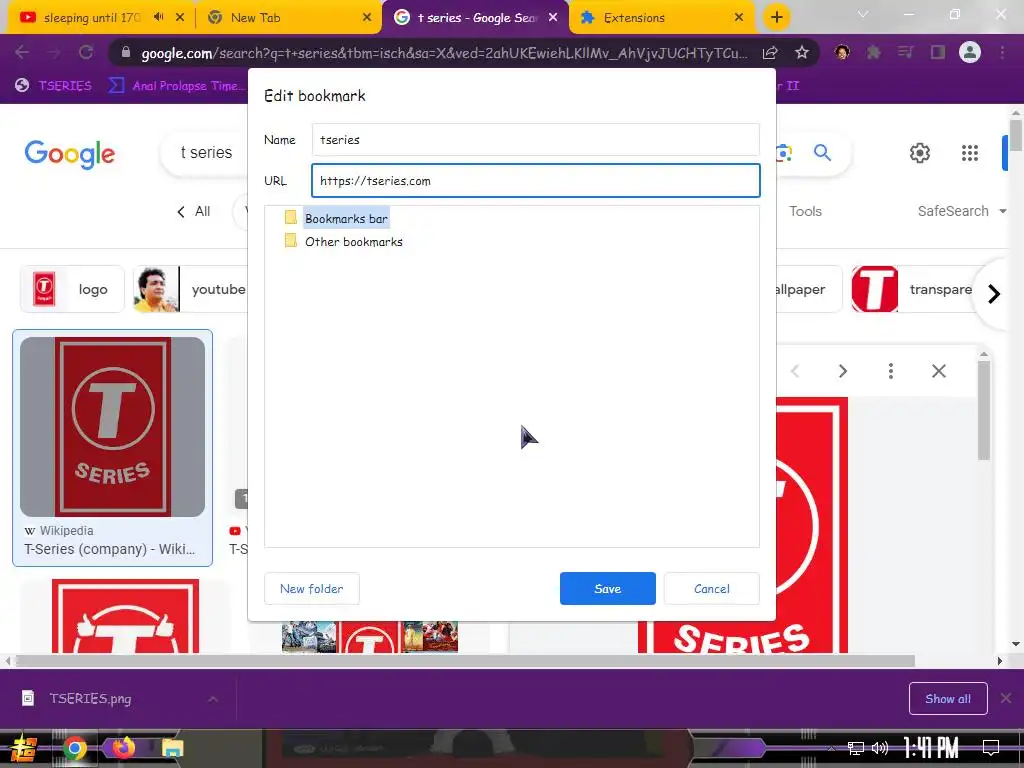Go to previous image in preview panel
1024x768 pixels.
(x=795, y=371)
